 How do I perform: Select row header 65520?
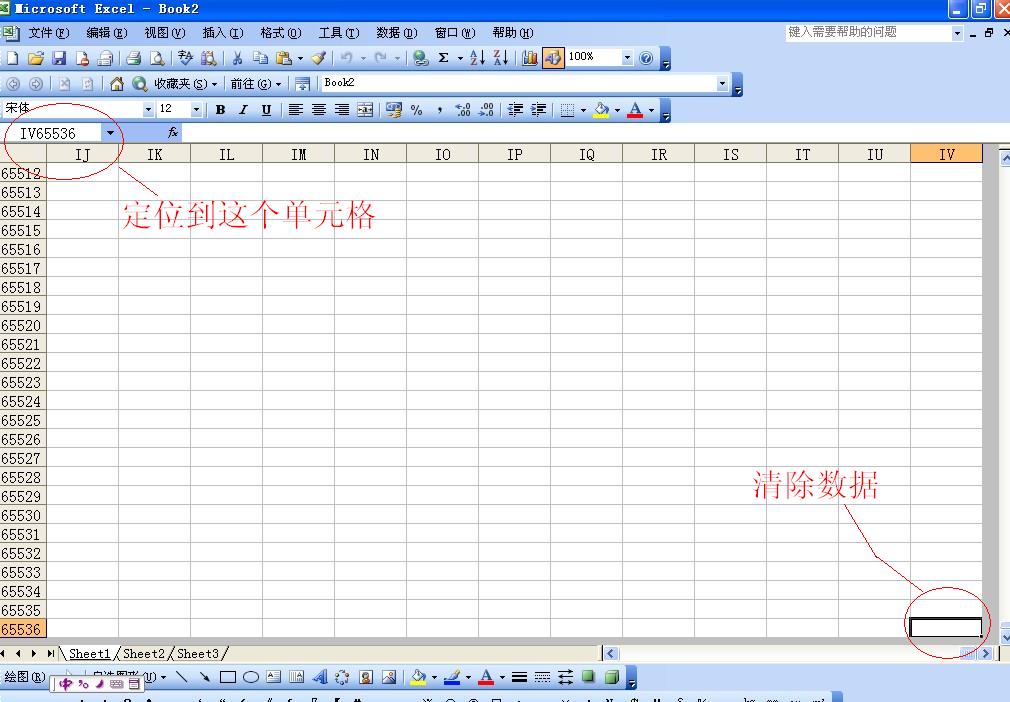coord(23,326)
